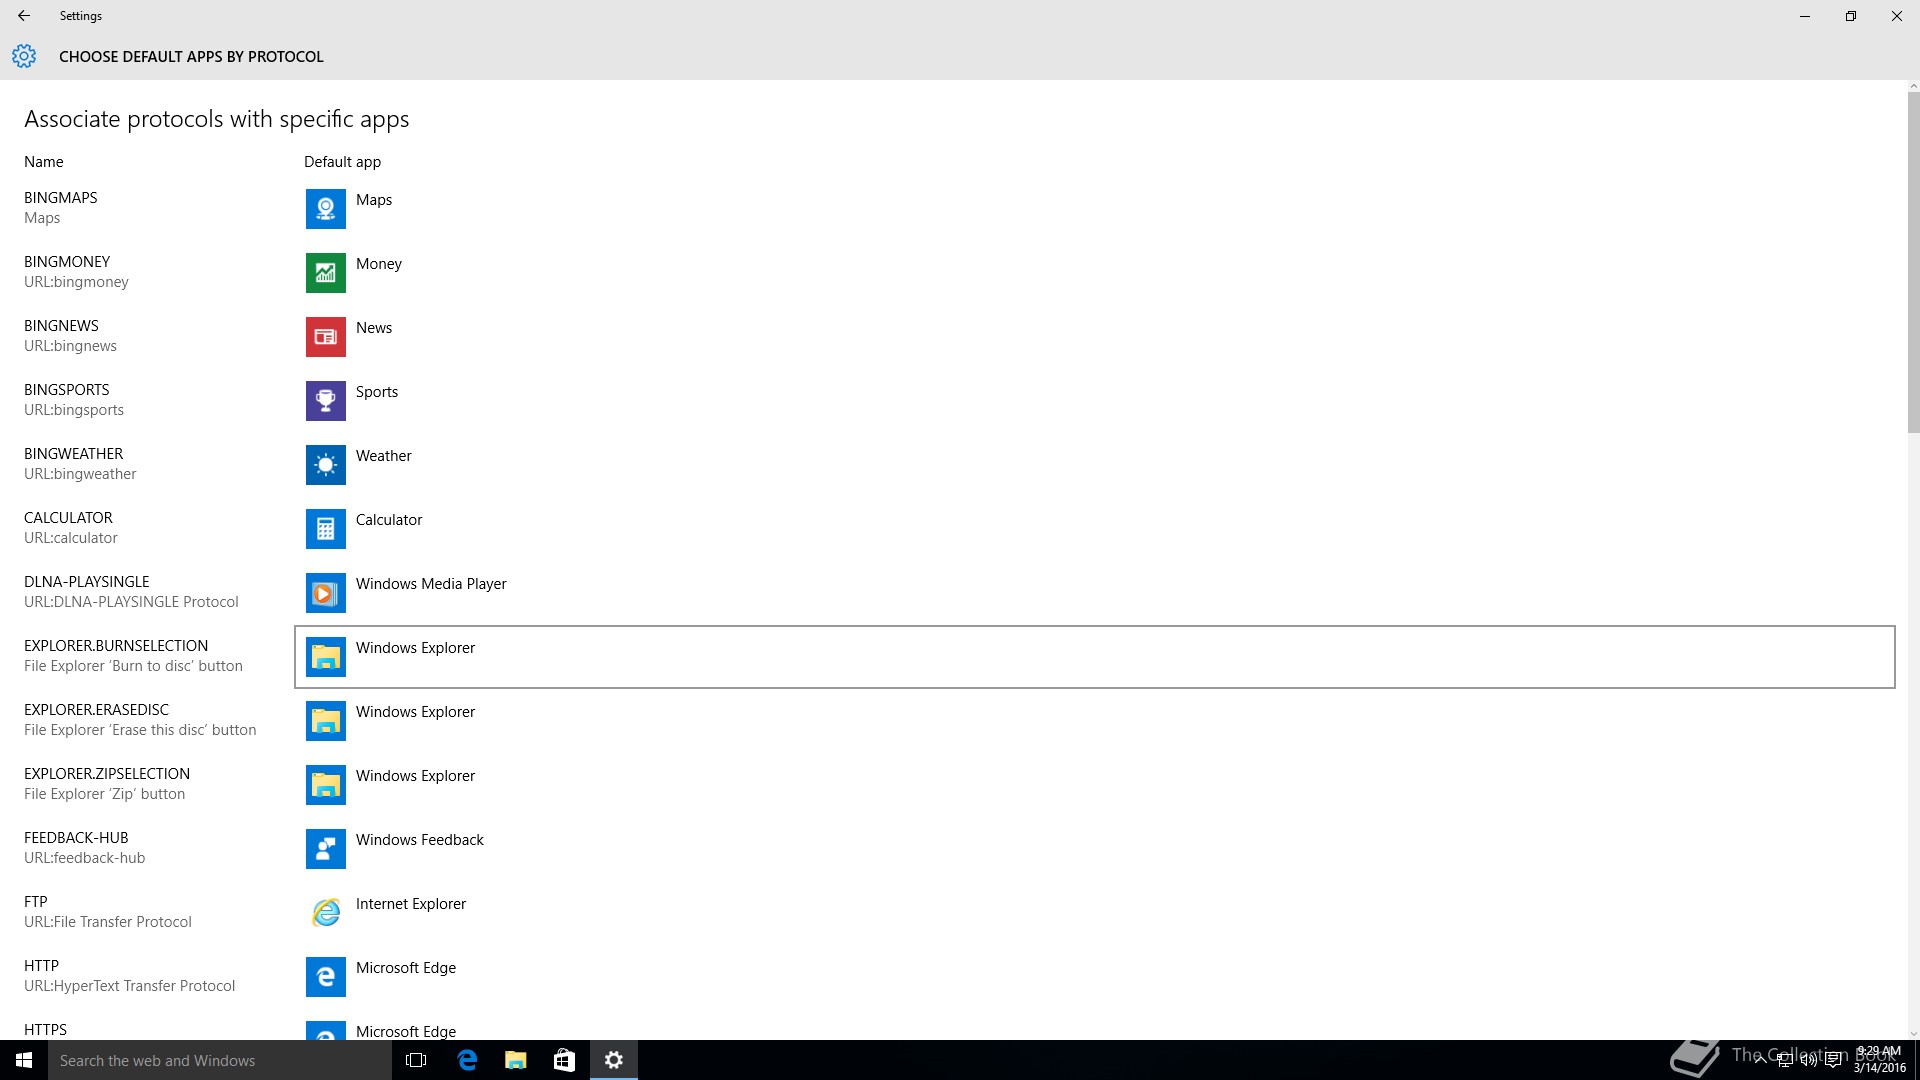Screen dimensions: 1920x1080
Task: Click the BINGSPORTS protocol name
Action: pos(67,390)
